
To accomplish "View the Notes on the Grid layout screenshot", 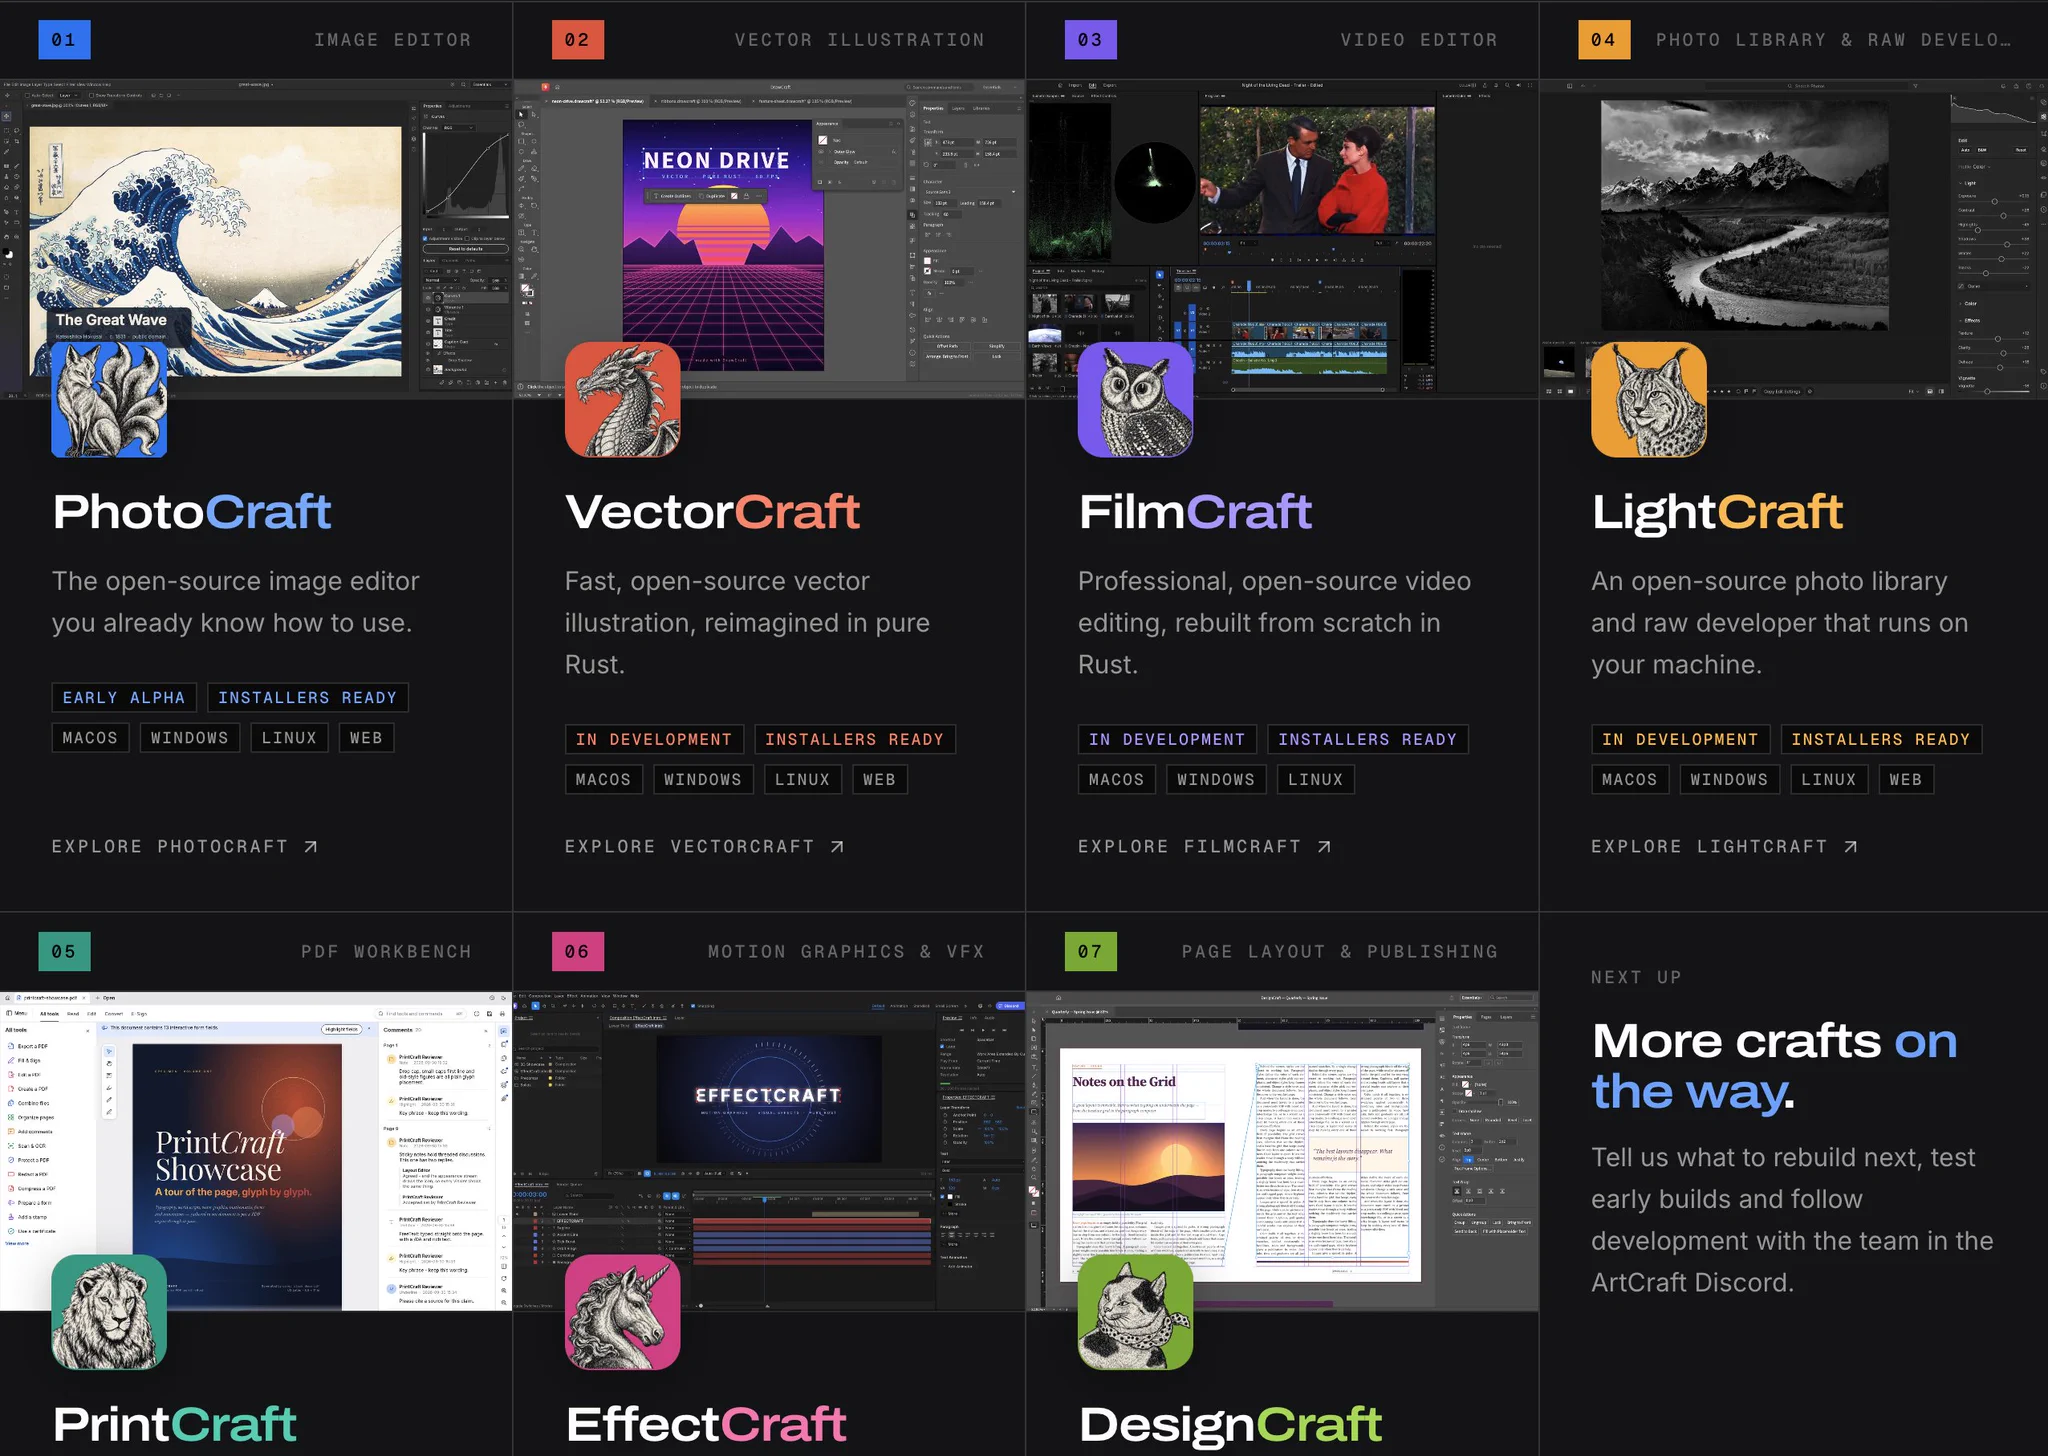I will (1282, 1152).
